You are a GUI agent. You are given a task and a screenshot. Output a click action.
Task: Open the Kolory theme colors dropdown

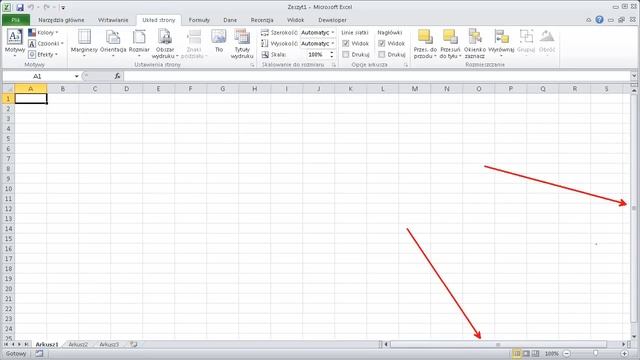[x=43, y=32]
